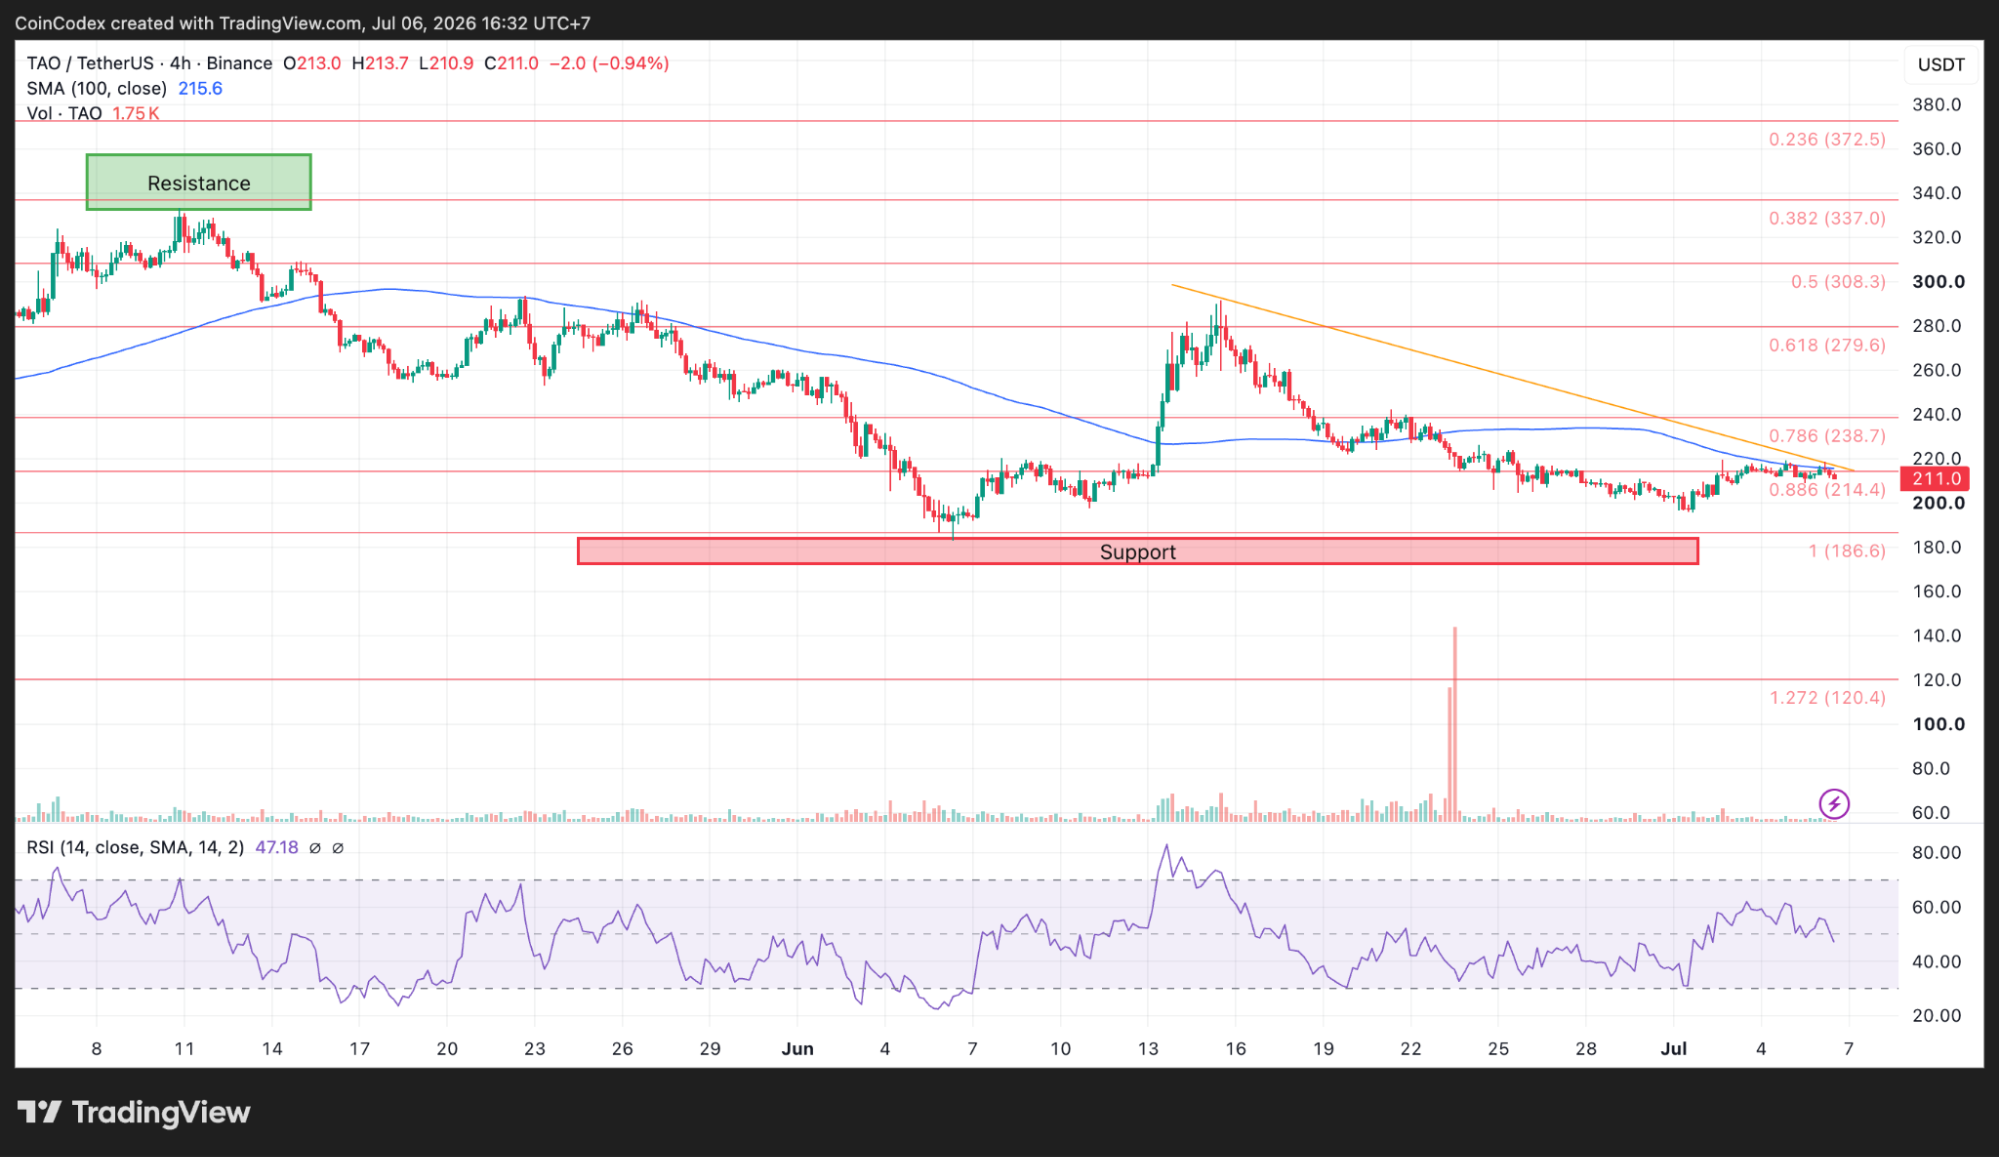Click the change value −2.0 (−0.94%)
The image size is (1999, 1157).
click(610, 63)
